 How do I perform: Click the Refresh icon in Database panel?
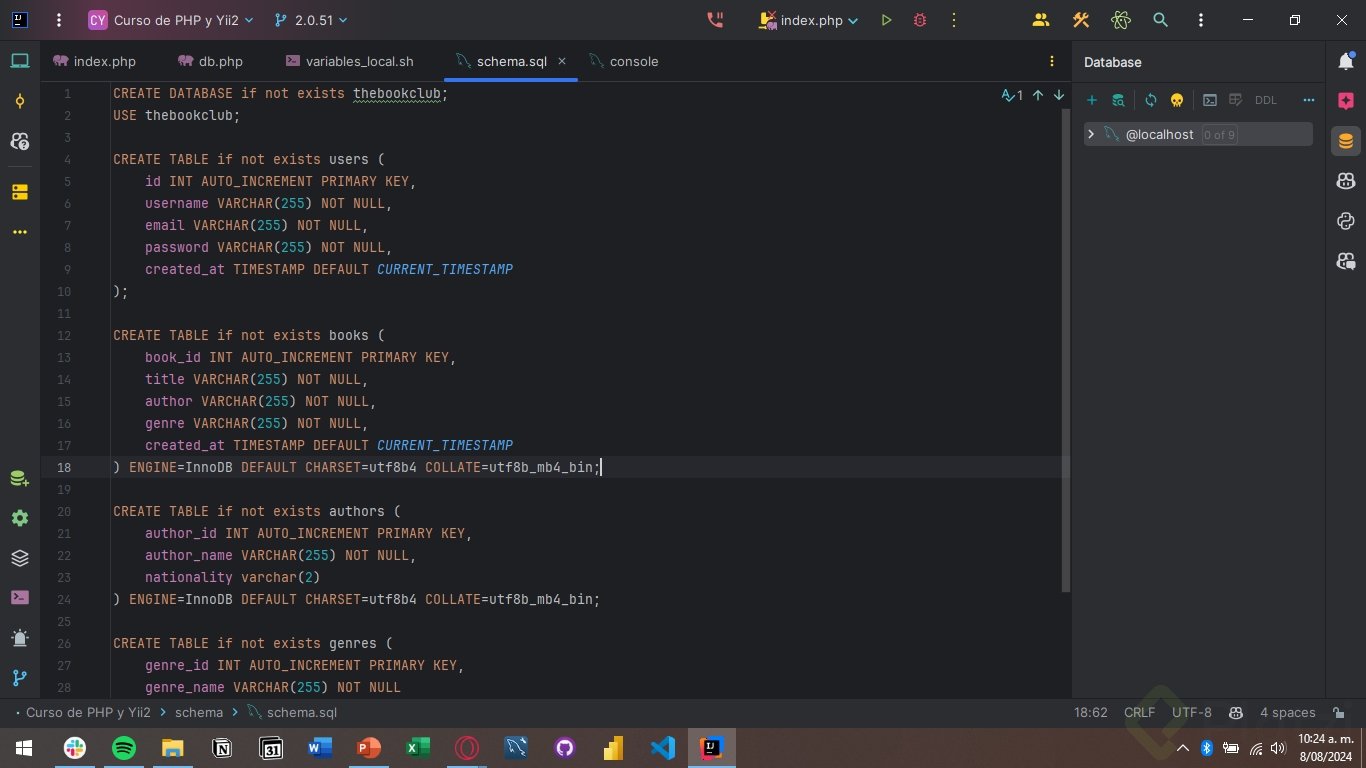click(1150, 100)
